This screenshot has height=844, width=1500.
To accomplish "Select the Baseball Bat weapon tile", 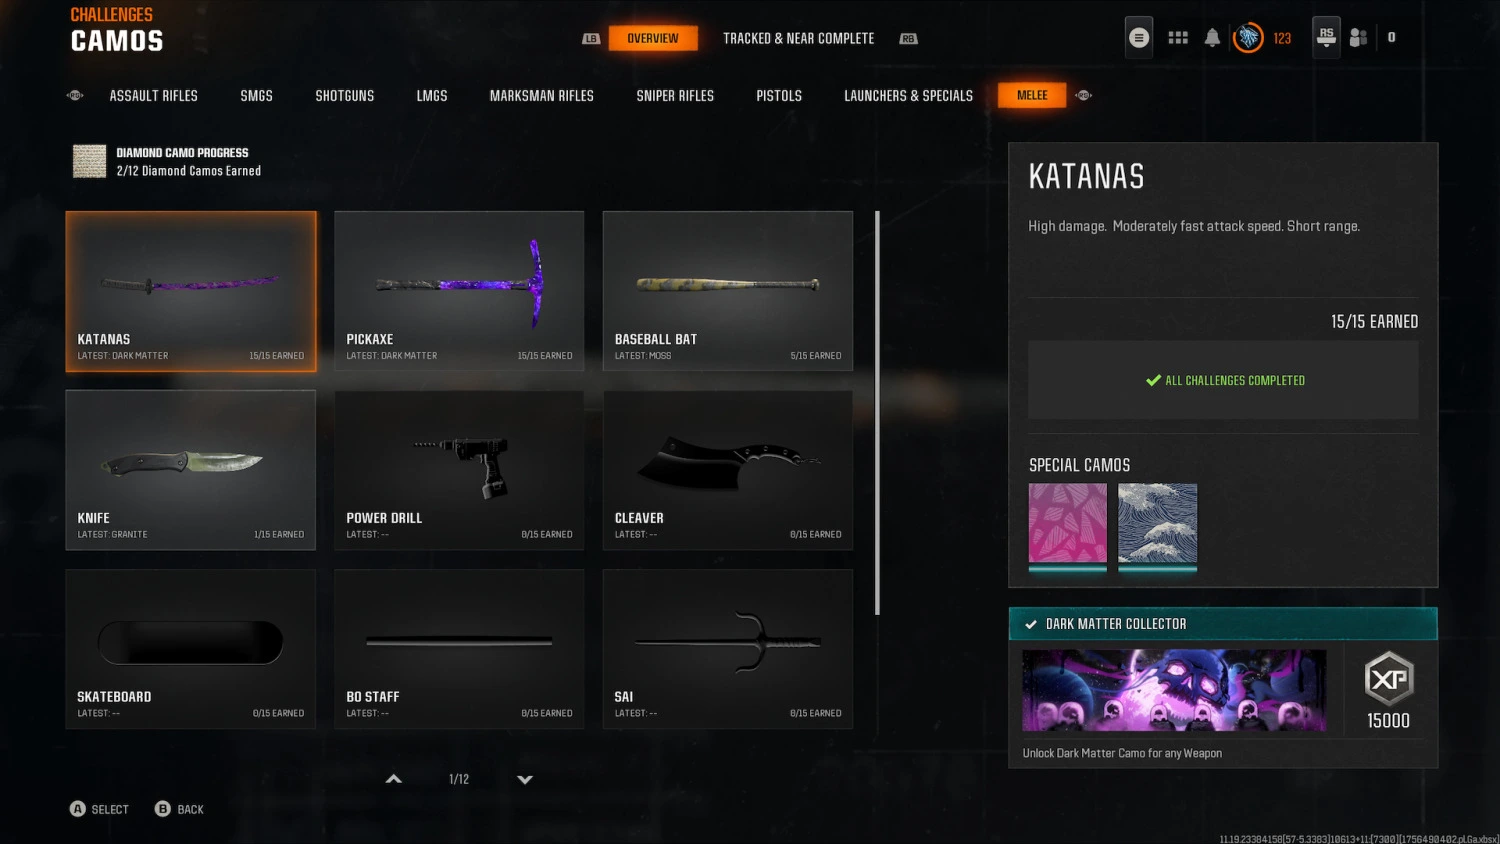I will click(x=728, y=291).
